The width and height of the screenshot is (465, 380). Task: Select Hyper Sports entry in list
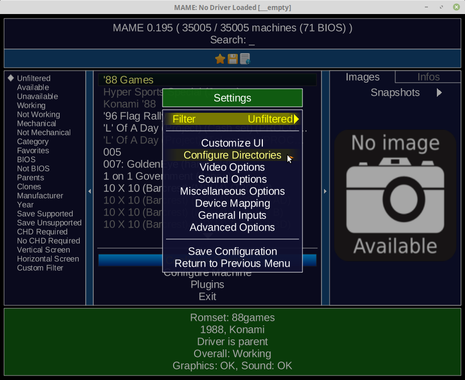[132, 92]
